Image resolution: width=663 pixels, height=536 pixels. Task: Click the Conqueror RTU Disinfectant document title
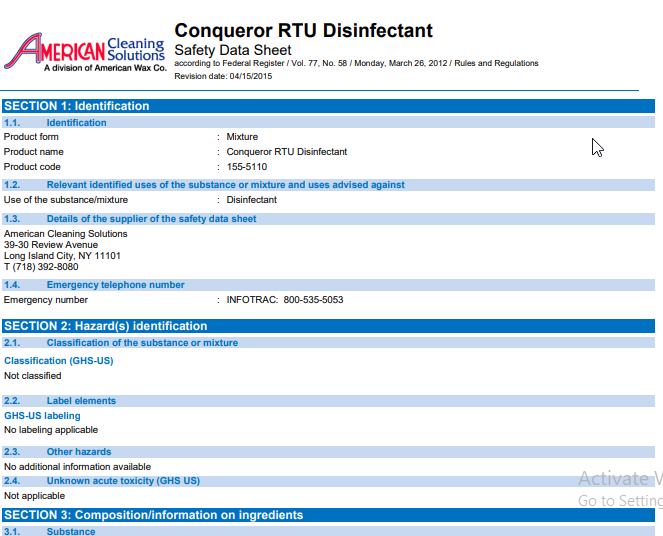[303, 31]
